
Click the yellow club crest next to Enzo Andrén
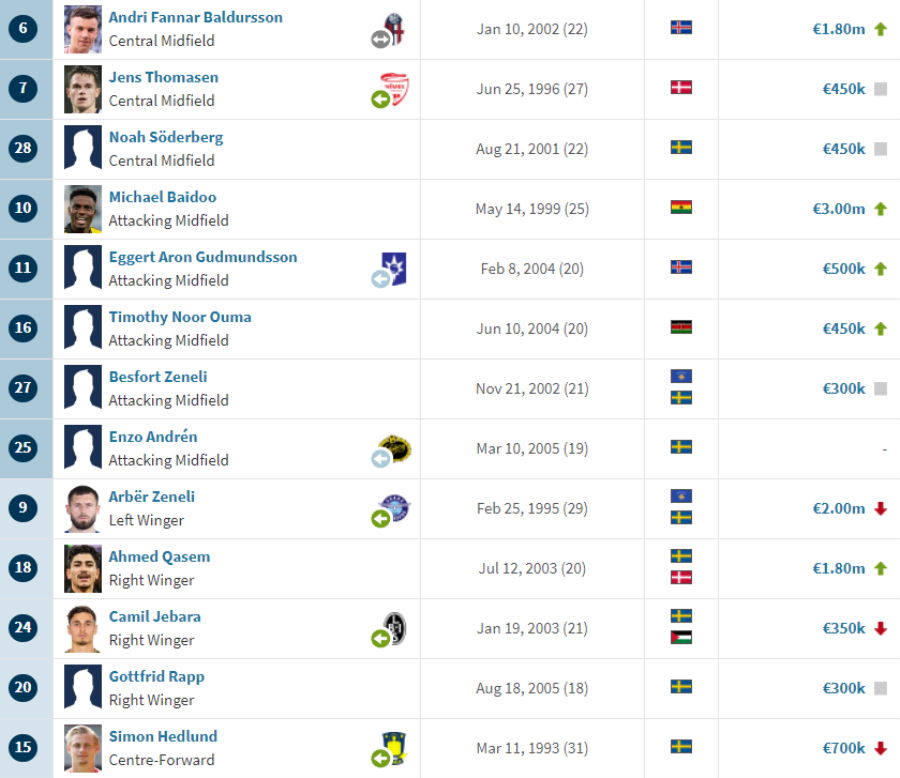point(395,448)
